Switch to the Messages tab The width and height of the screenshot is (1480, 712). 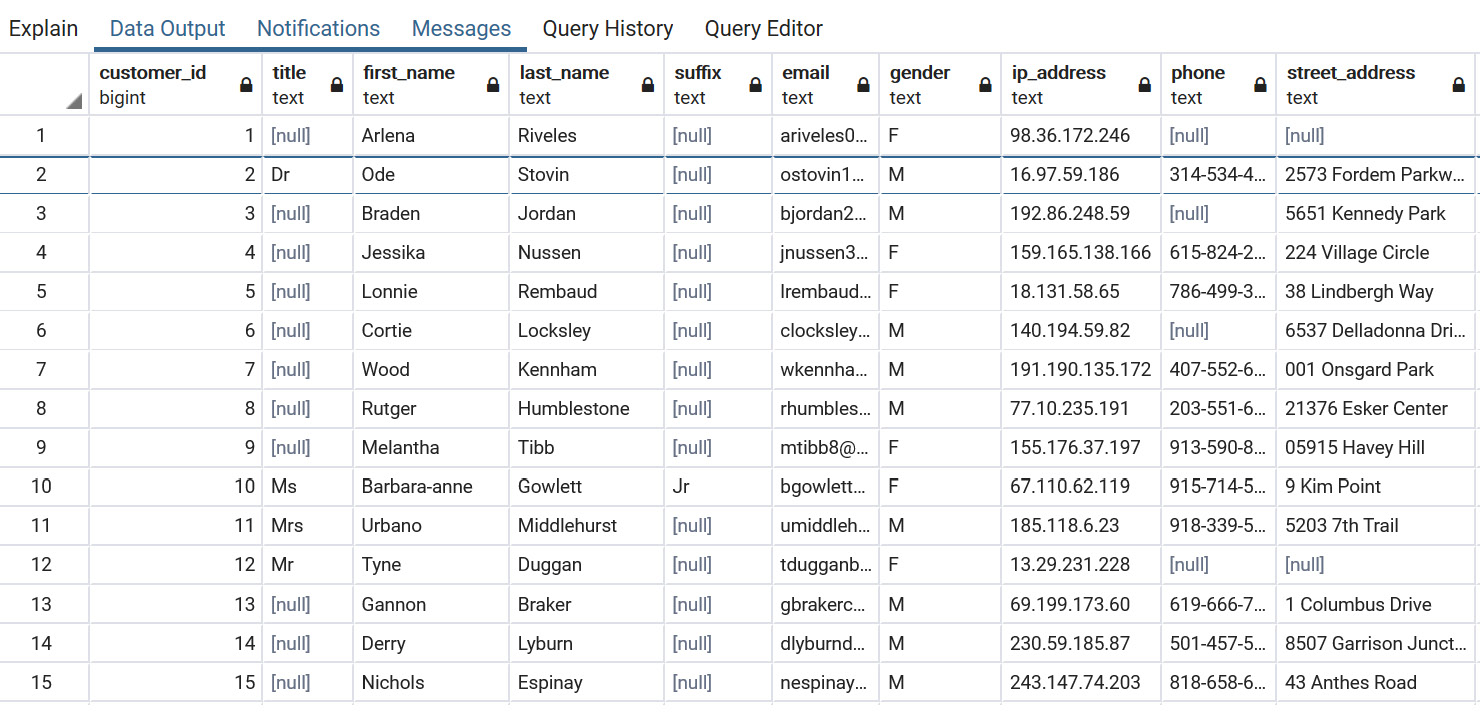tap(461, 28)
